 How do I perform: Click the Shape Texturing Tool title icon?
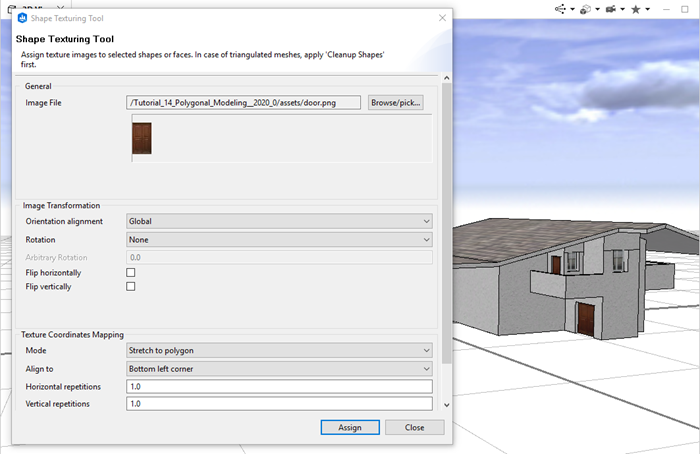22,18
